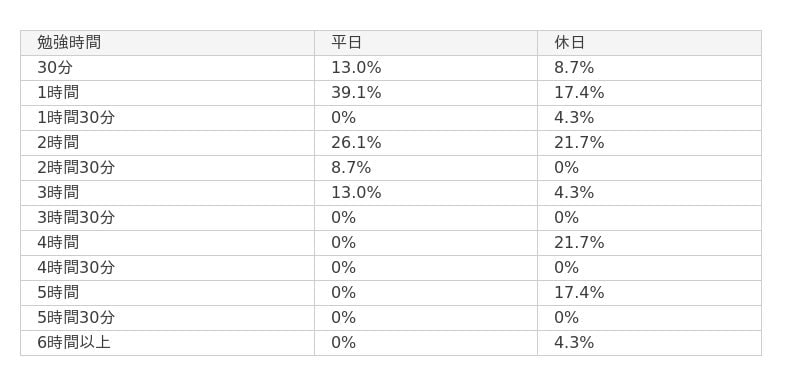The width and height of the screenshot is (800, 386).
Task: Select the 2時間 row label
Action: 58,143
